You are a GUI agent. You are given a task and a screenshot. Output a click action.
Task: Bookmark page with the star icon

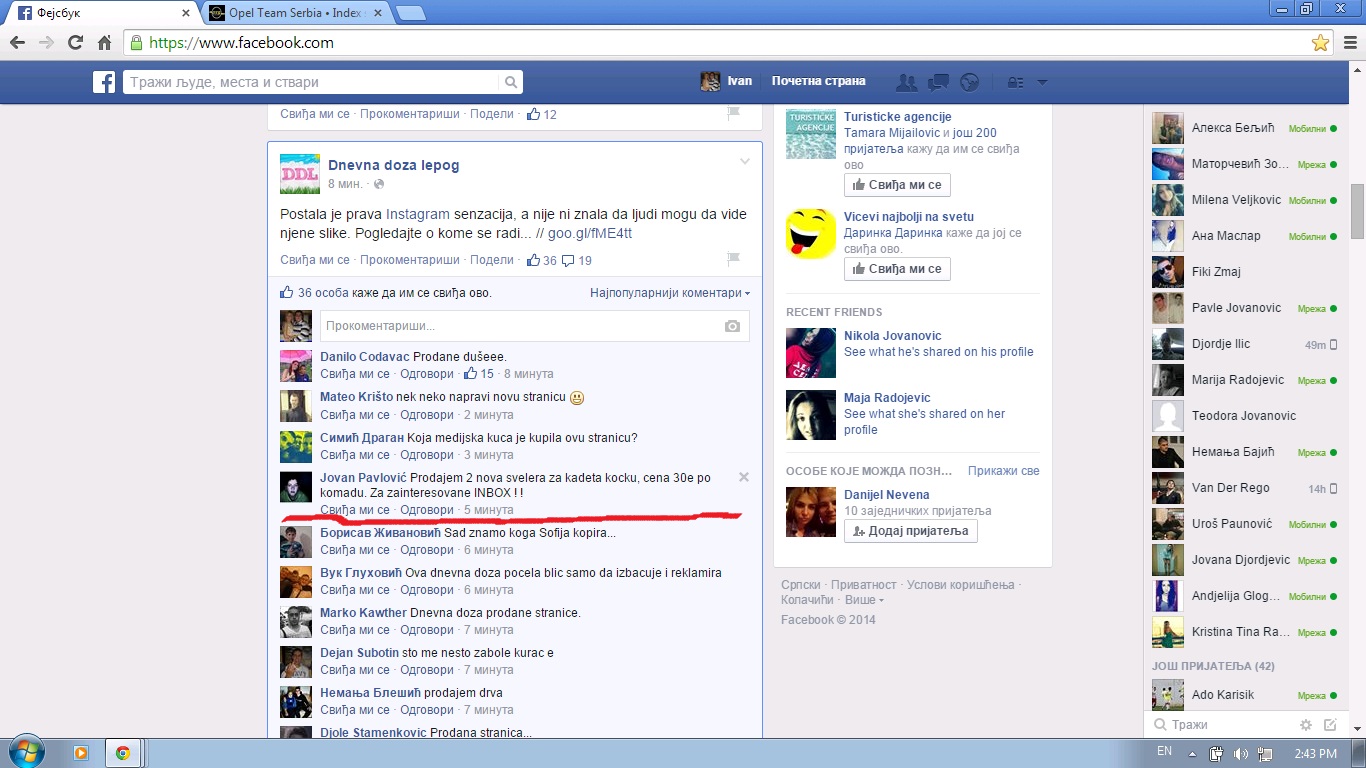1320,43
